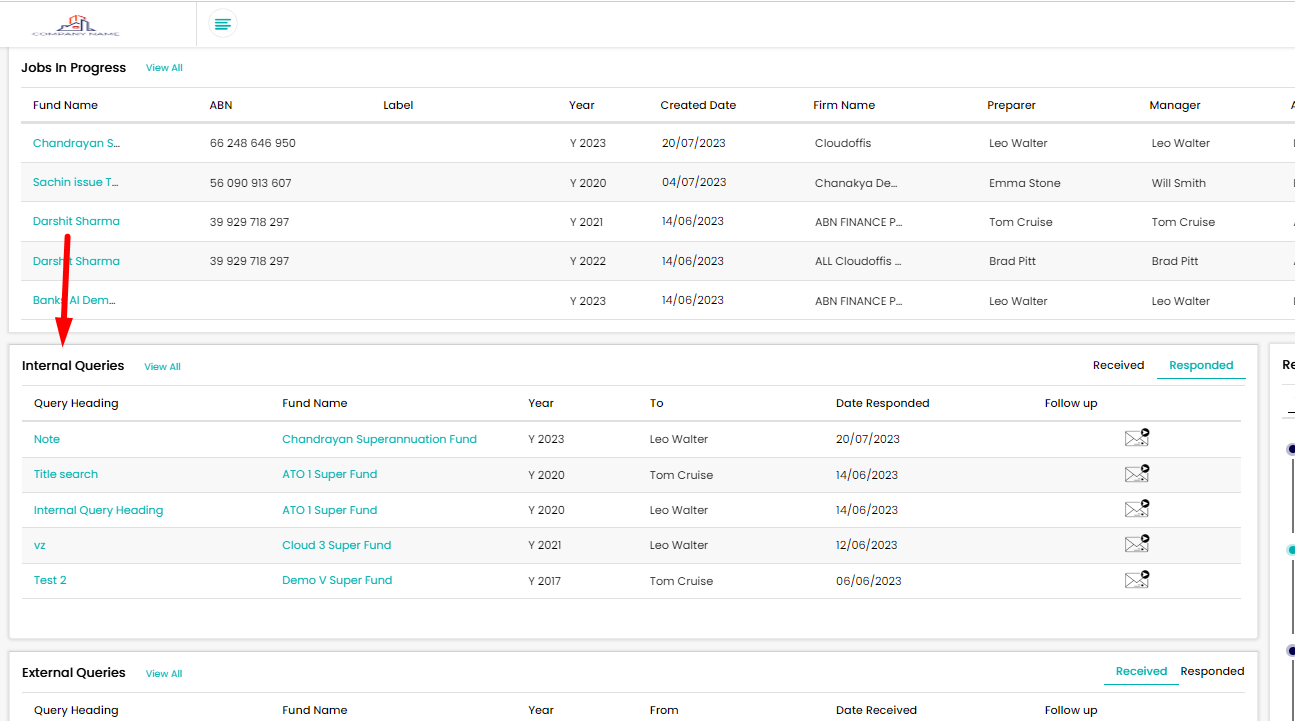Open Cloud 3 Super Fund link
1295x721 pixels.
(336, 545)
